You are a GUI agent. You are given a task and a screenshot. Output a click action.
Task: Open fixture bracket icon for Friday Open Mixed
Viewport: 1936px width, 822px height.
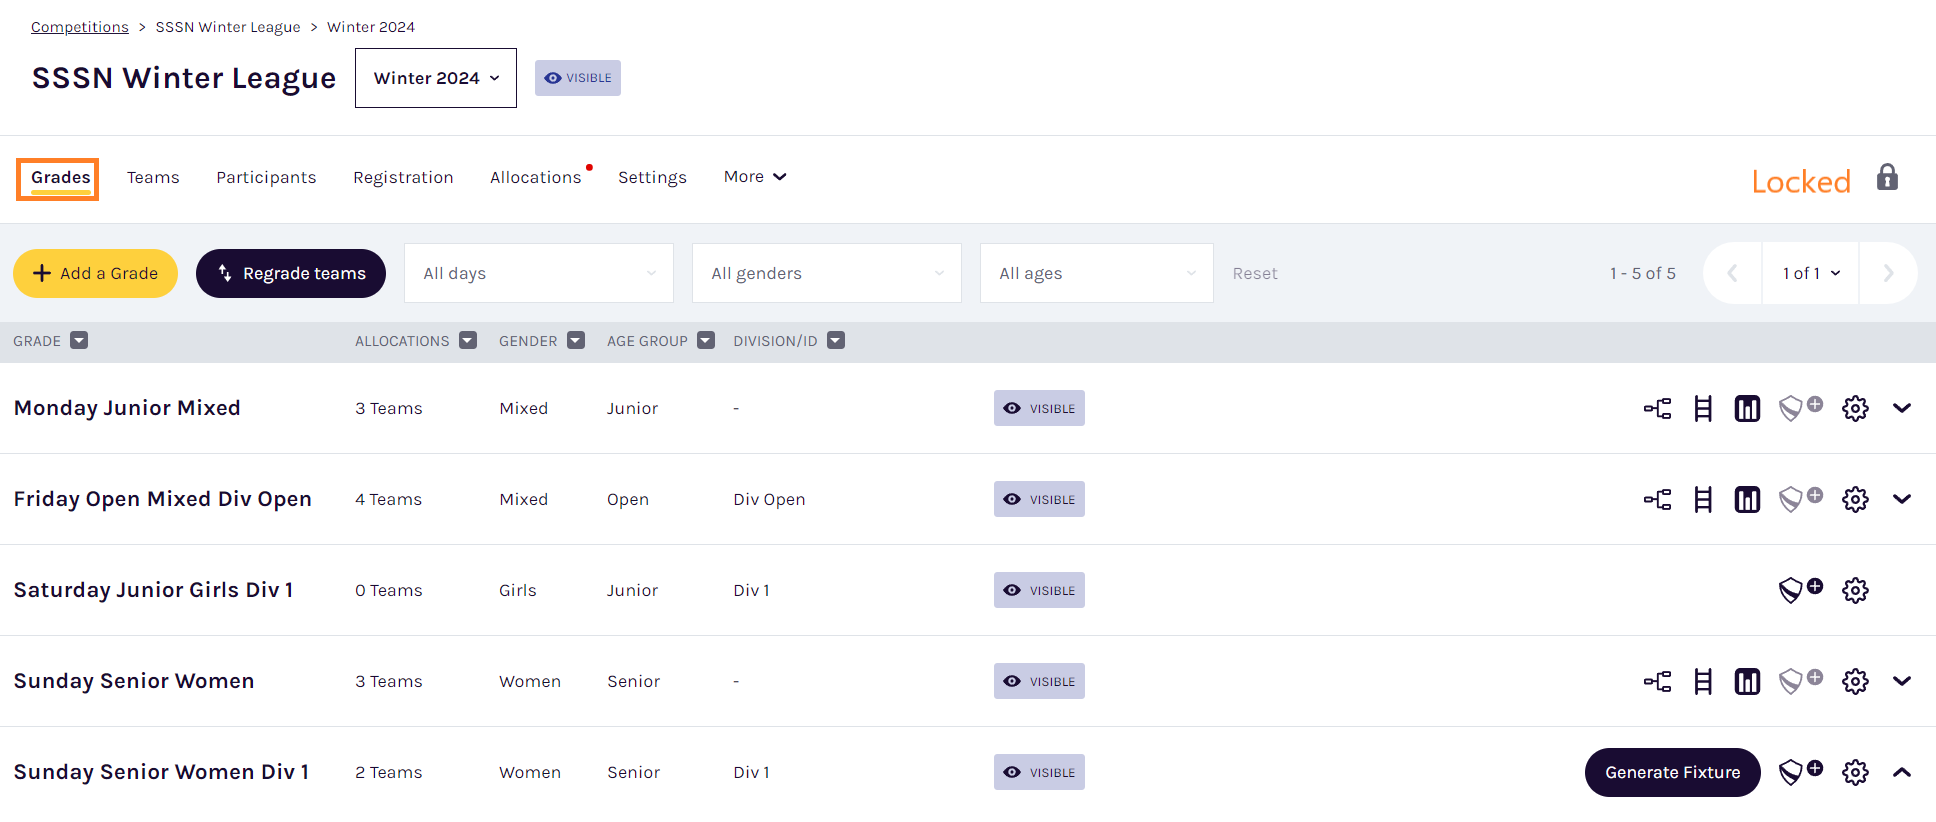(x=1657, y=499)
